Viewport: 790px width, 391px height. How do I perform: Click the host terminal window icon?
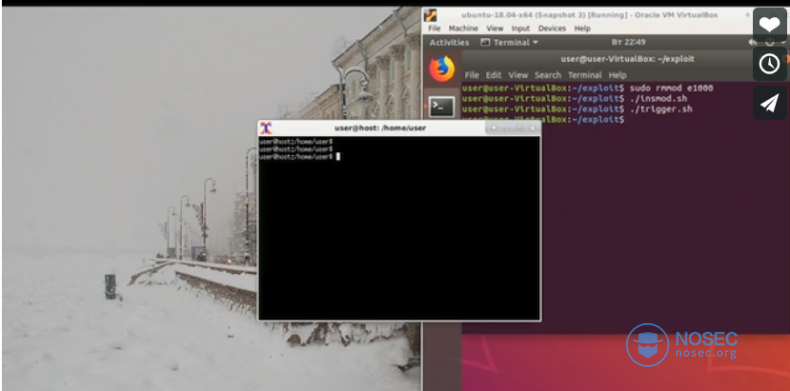tap(266, 128)
